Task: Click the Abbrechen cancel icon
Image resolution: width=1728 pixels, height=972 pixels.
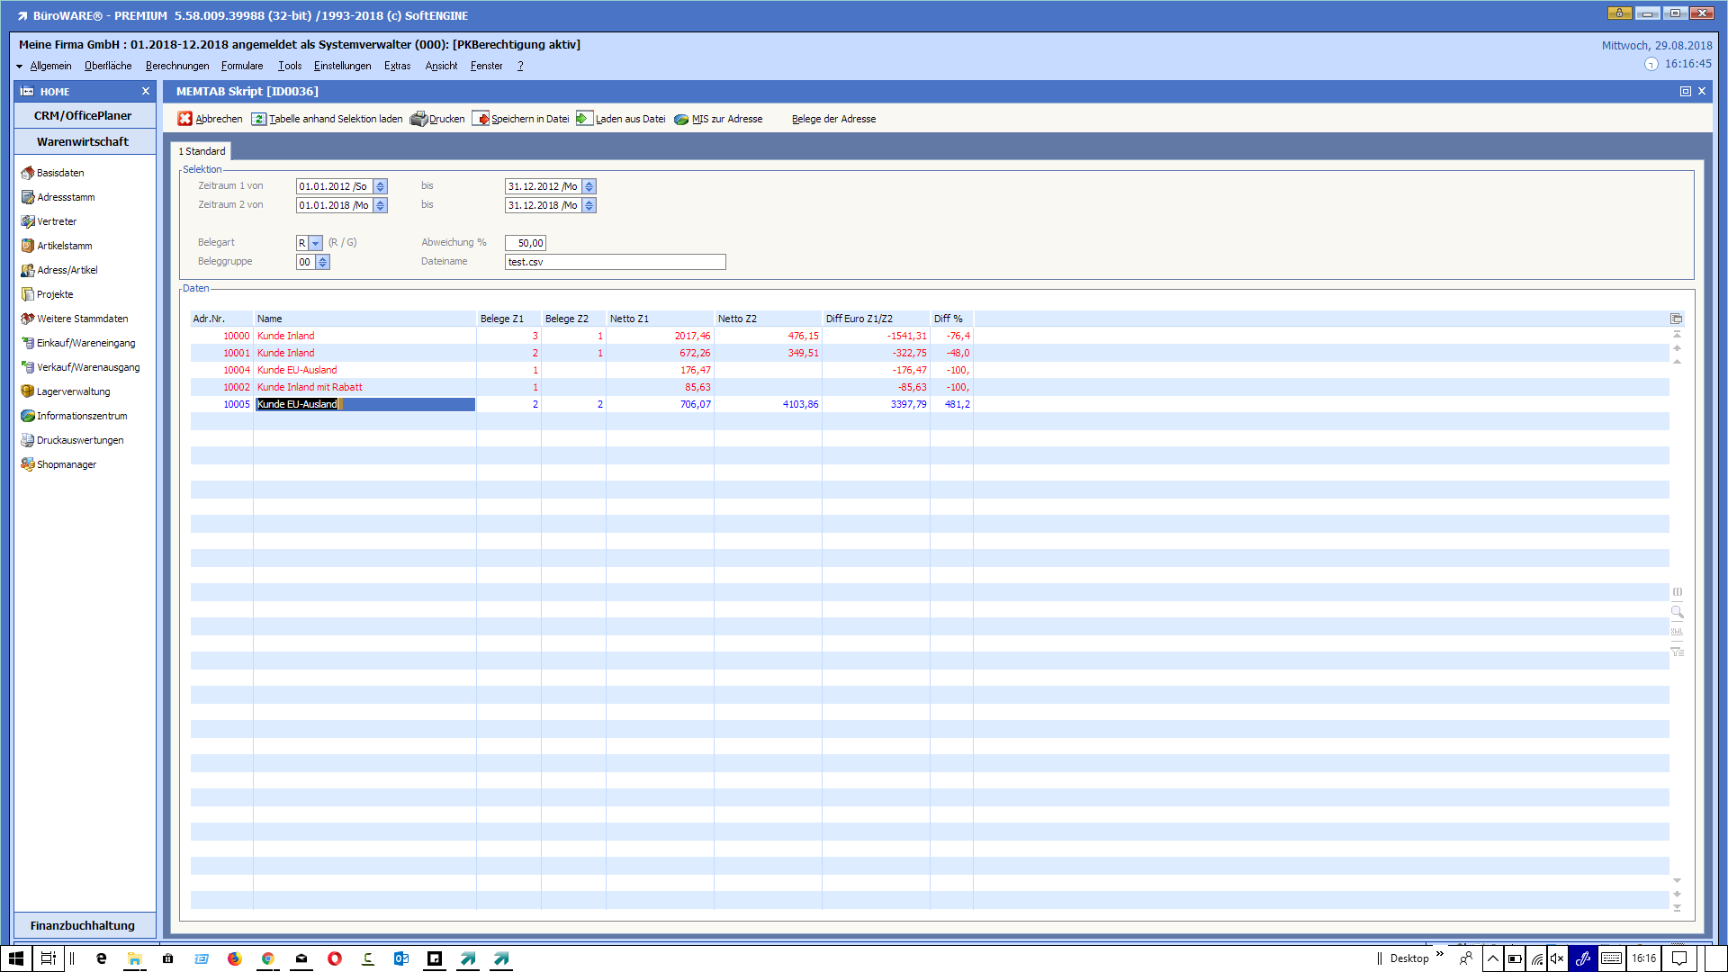Action: (185, 119)
